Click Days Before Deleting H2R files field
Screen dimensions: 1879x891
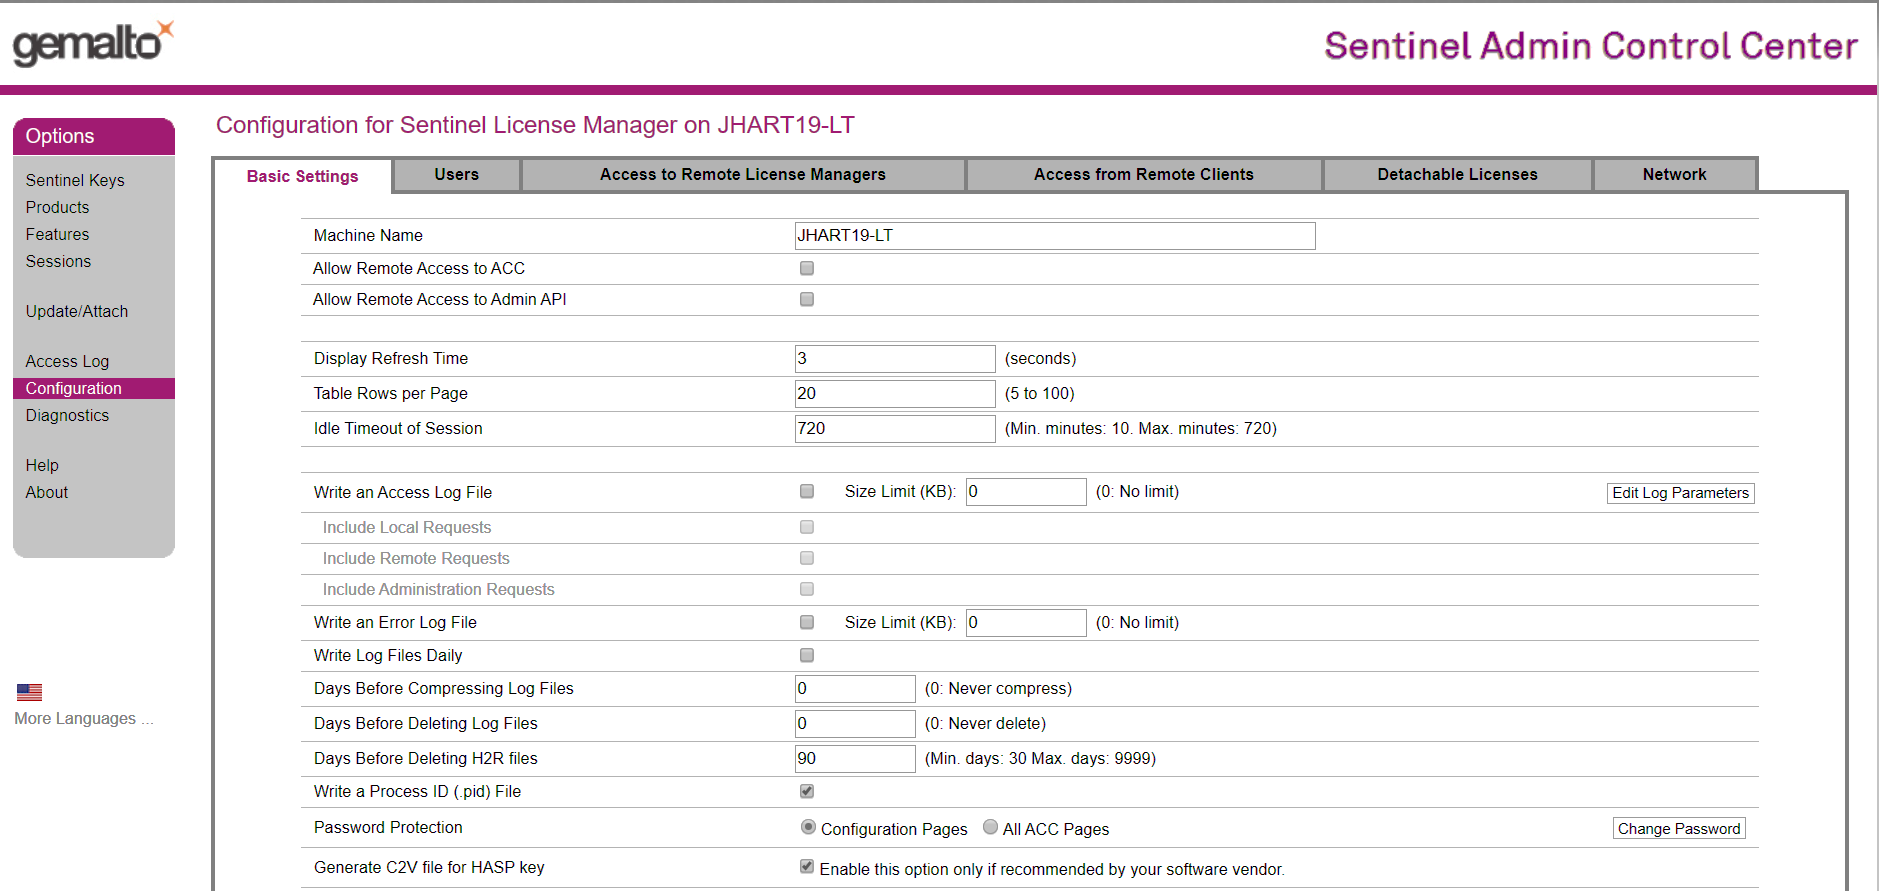tap(855, 759)
